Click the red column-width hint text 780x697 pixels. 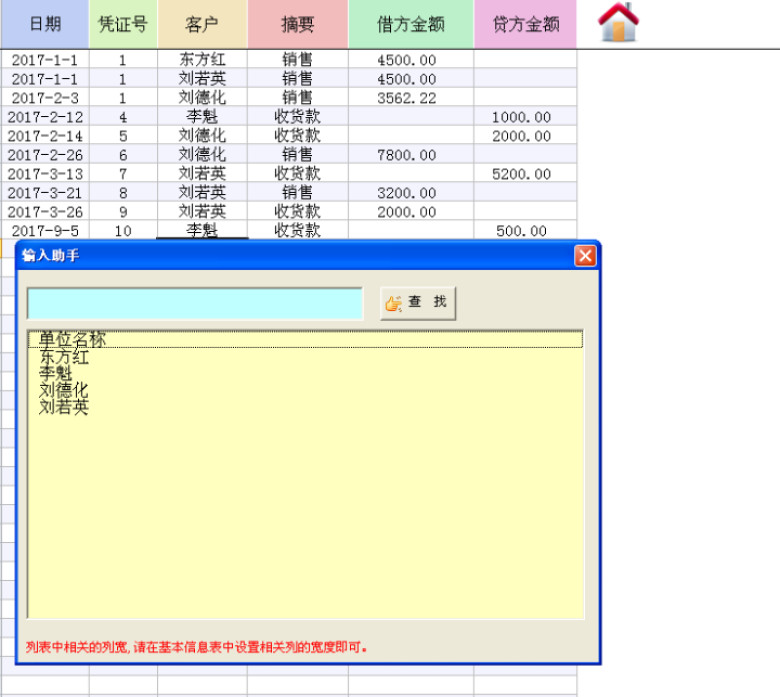[x=196, y=647]
